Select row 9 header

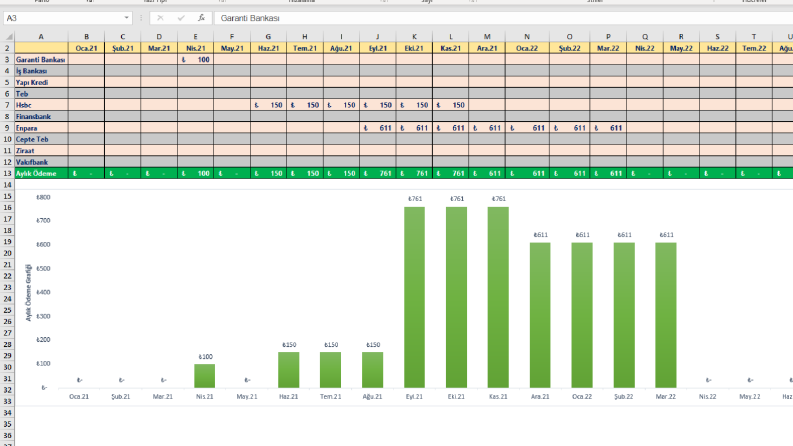pyautogui.click(x=7, y=128)
